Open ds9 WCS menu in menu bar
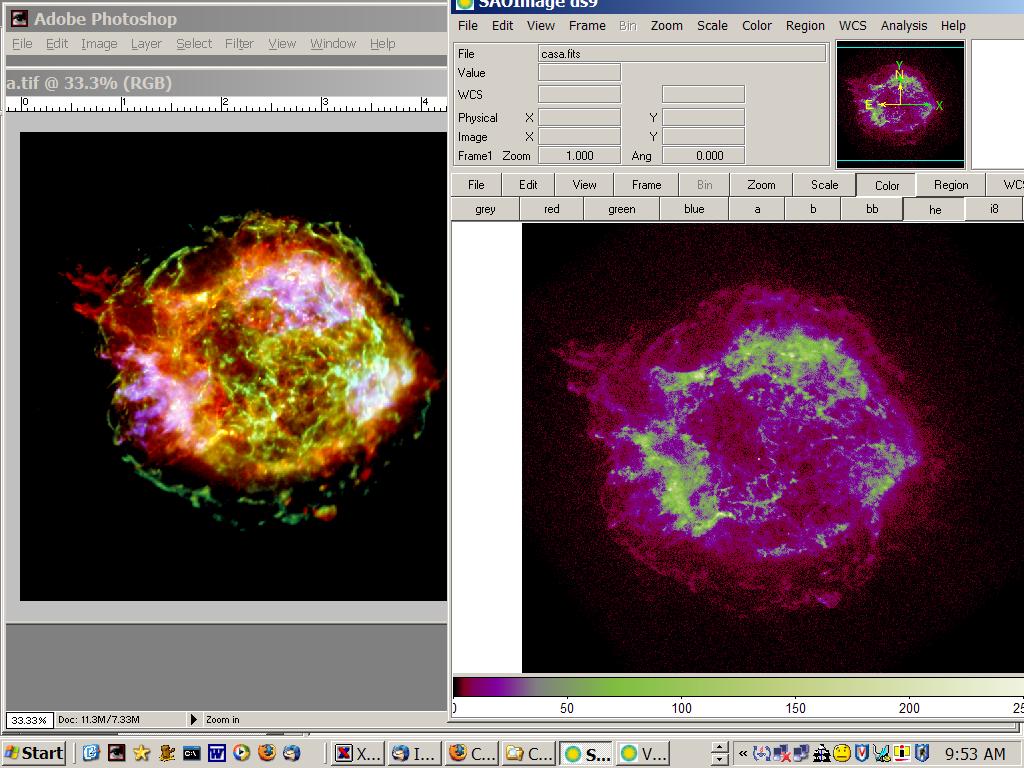 852,25
